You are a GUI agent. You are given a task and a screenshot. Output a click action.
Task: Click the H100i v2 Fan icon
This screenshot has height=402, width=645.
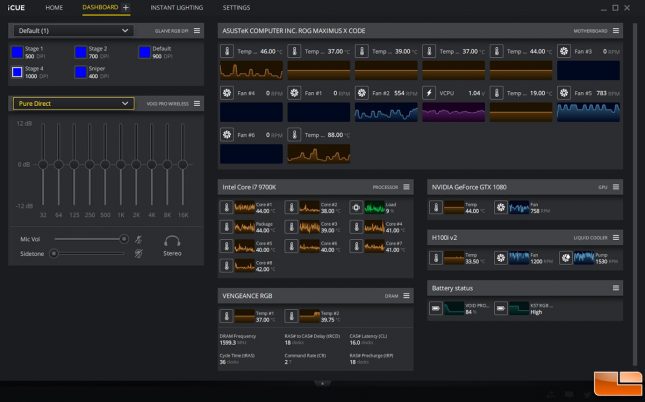pyautogui.click(x=501, y=258)
